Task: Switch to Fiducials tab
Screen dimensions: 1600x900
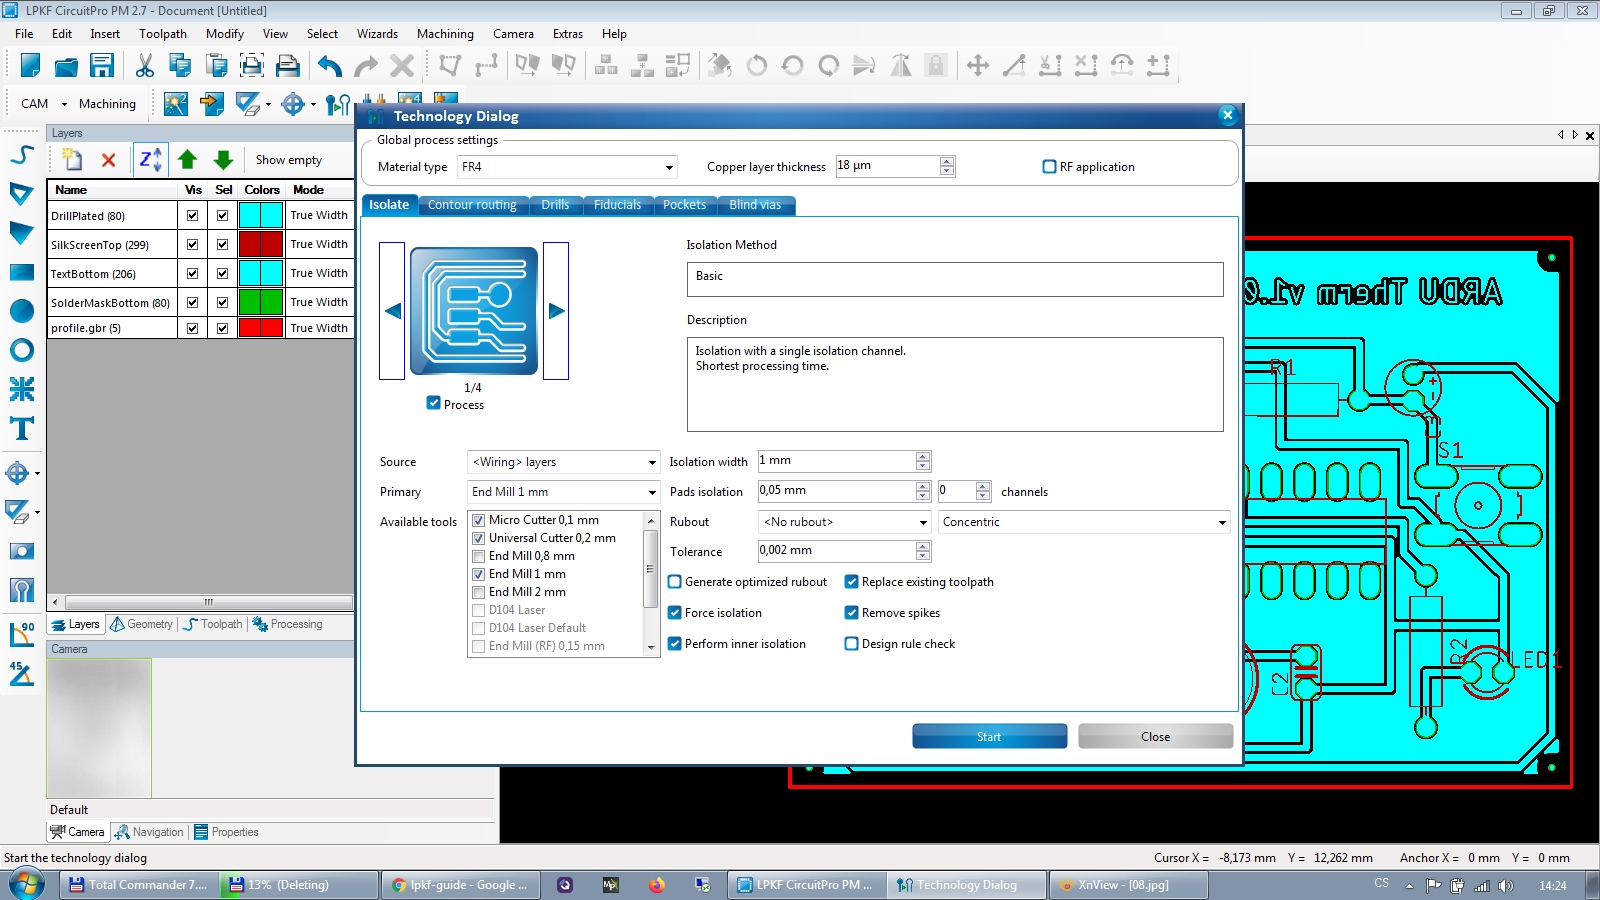Action: pyautogui.click(x=617, y=205)
